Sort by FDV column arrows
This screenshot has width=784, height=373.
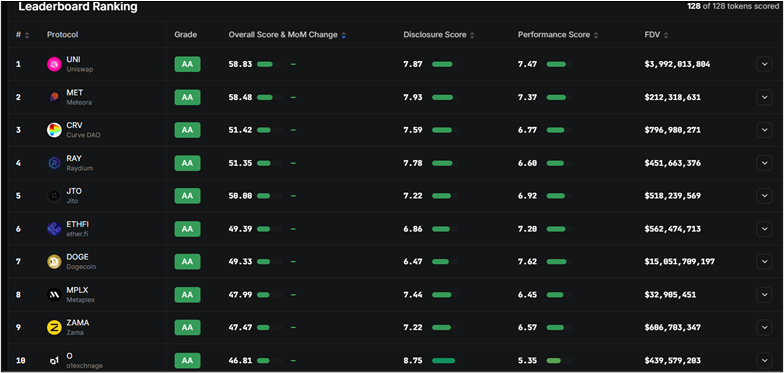click(666, 35)
